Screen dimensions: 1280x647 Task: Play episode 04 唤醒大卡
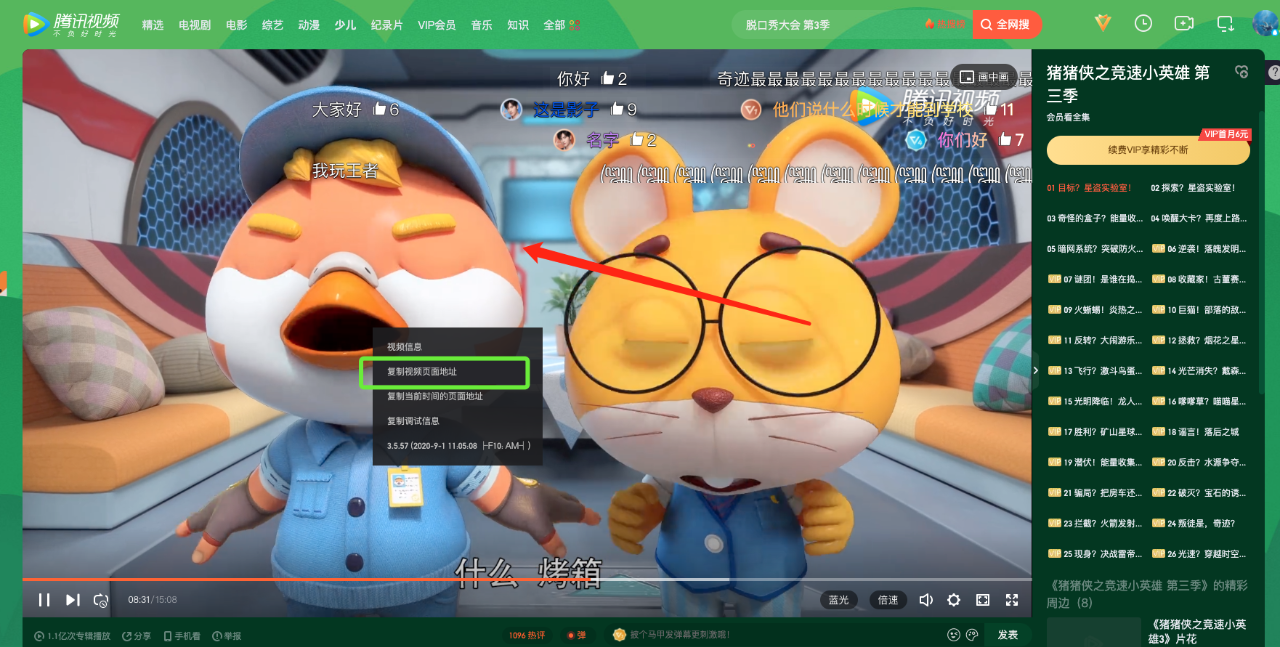1199,218
